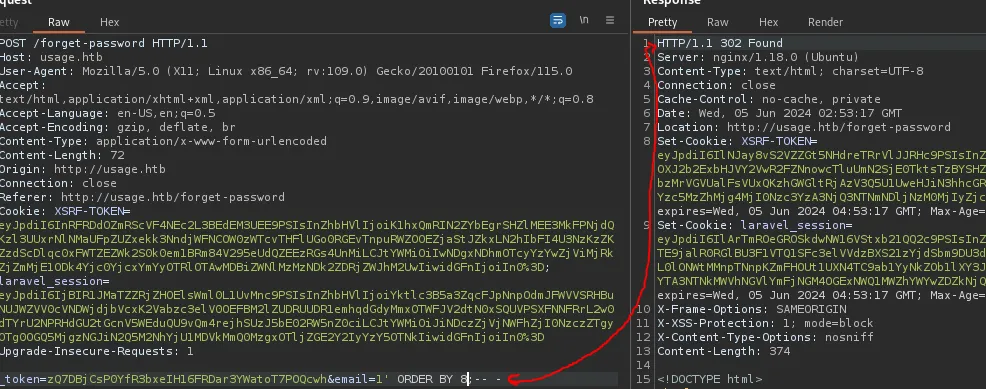Image resolution: width=986 pixels, height=389 pixels.
Task: Click the response Connection: close header
Action: pos(716,85)
